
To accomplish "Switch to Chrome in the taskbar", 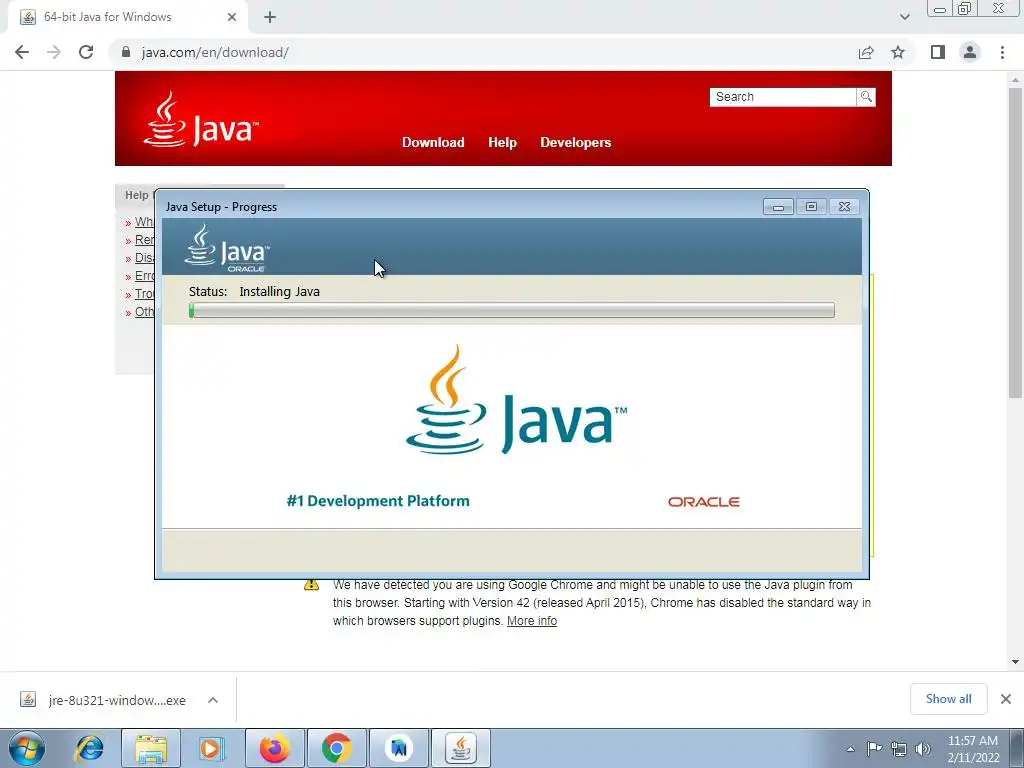I will tap(336, 748).
